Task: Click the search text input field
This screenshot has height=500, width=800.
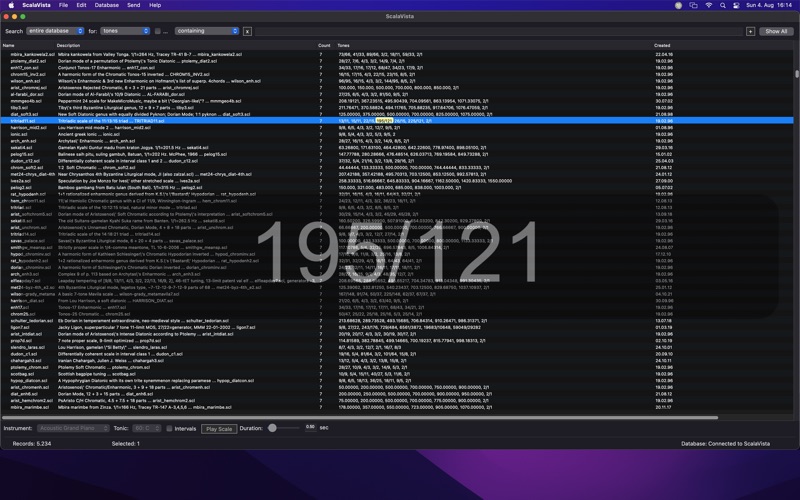Action: (x=499, y=32)
